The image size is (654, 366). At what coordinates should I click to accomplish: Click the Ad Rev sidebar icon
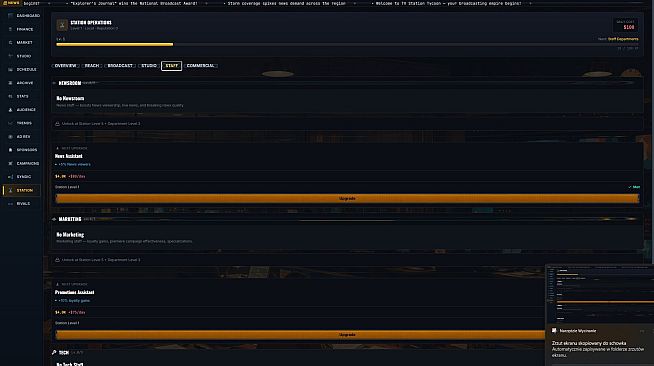coord(10,137)
